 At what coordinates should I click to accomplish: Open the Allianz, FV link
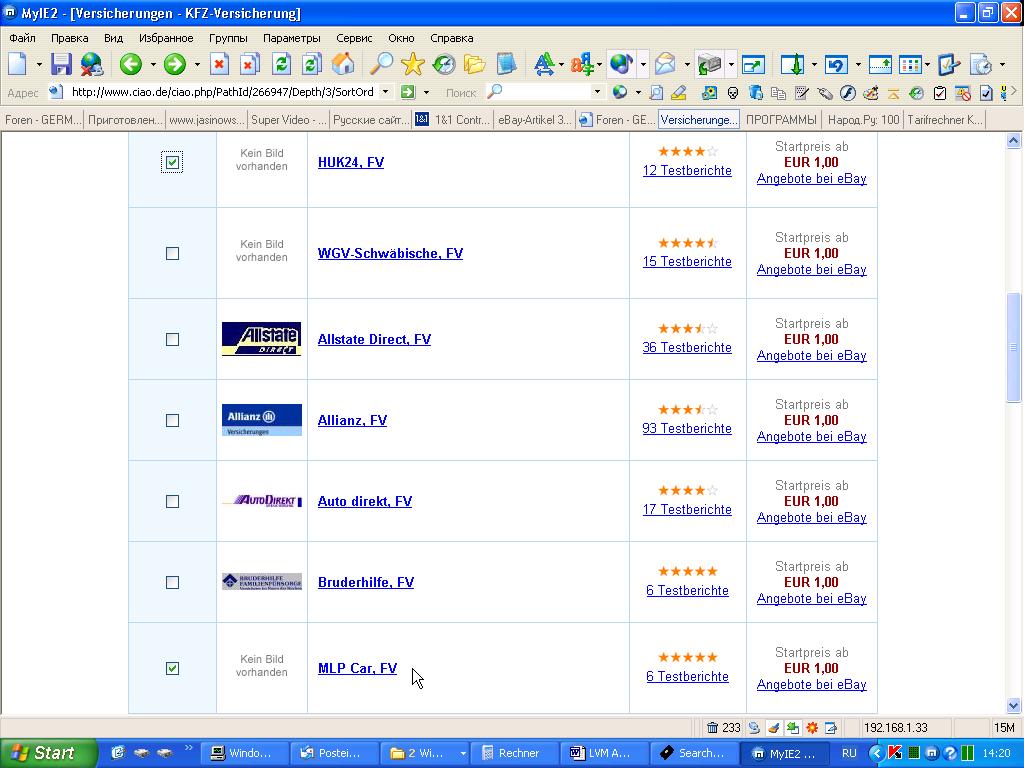tap(352, 421)
